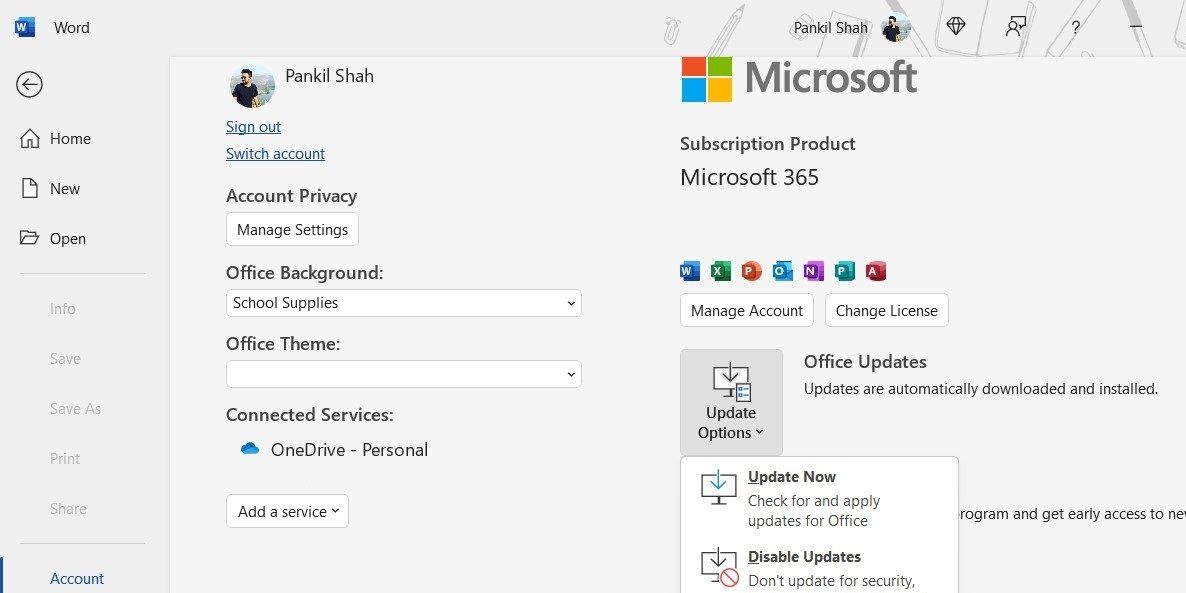Click the feedback person icon
1186x593 pixels.
pos(1016,27)
